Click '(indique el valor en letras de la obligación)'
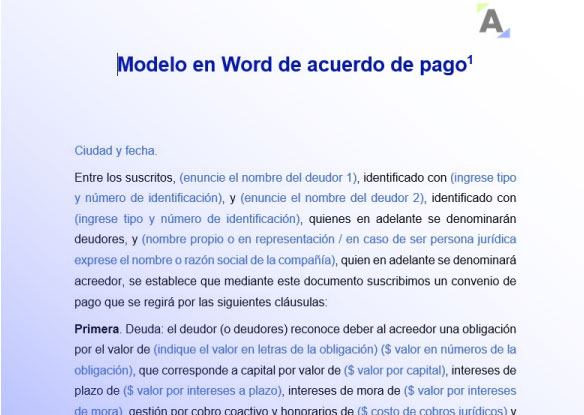Screen dimensions: 584x415 [x=266, y=350]
